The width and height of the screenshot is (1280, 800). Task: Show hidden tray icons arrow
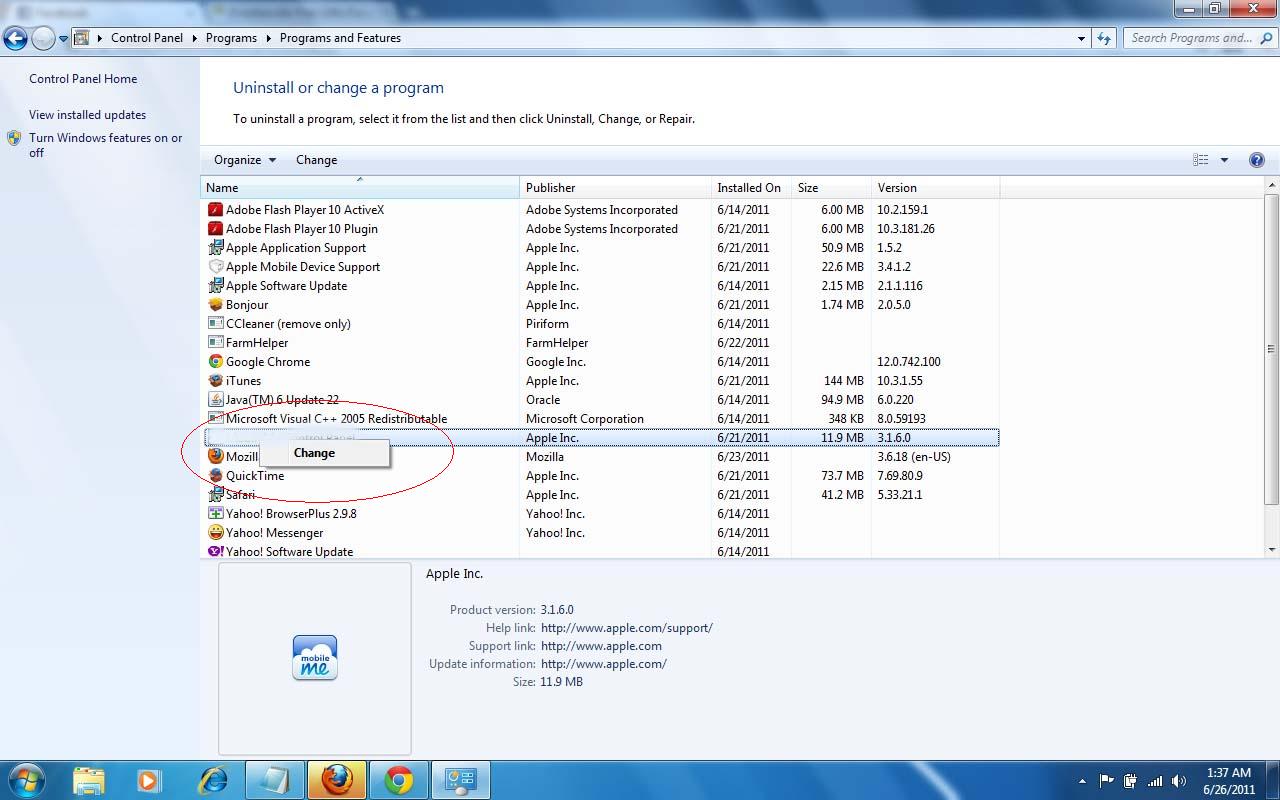(x=1082, y=781)
